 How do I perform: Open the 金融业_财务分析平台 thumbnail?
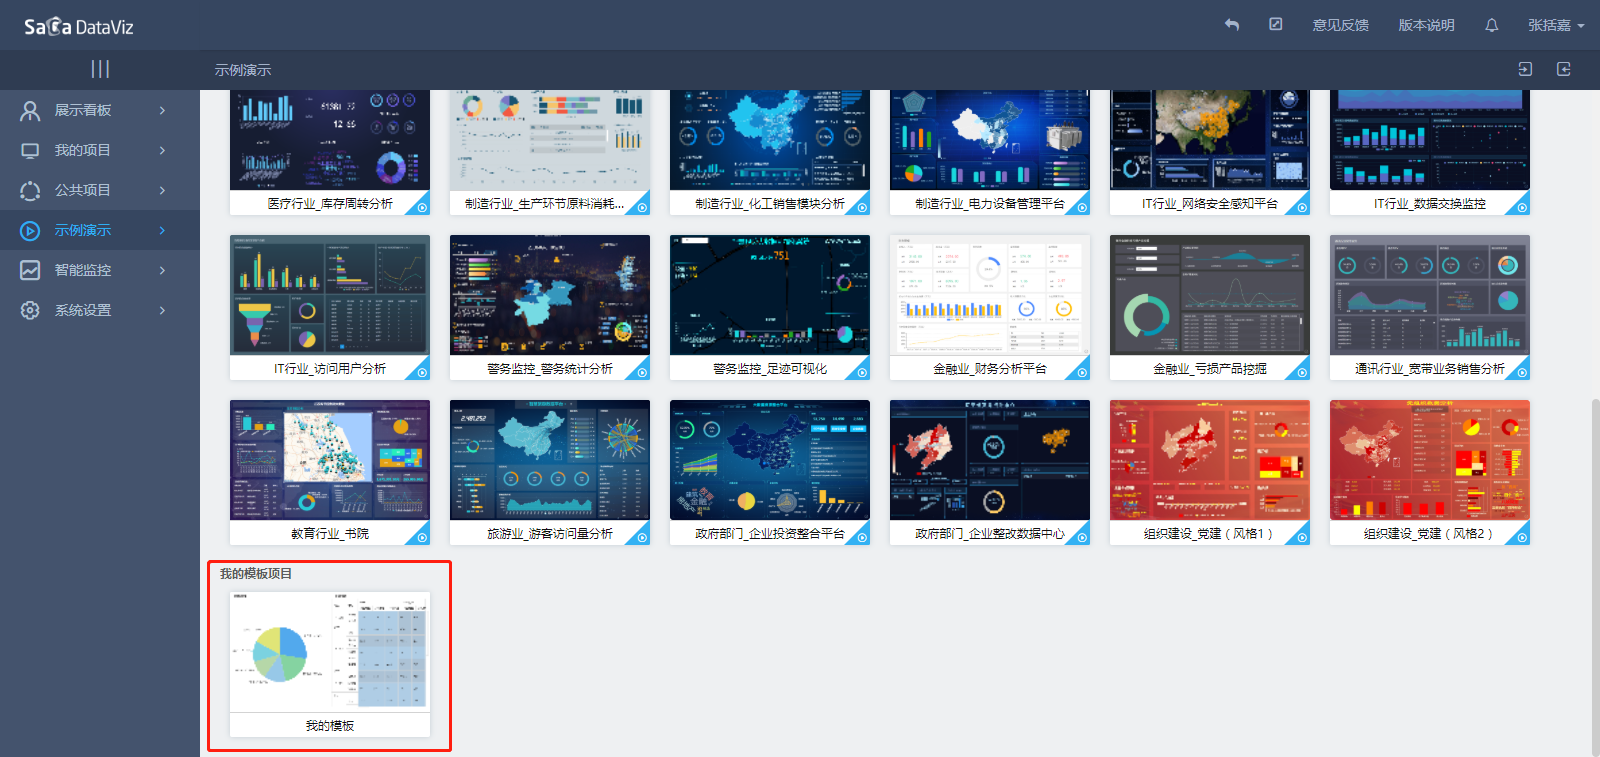coord(990,295)
